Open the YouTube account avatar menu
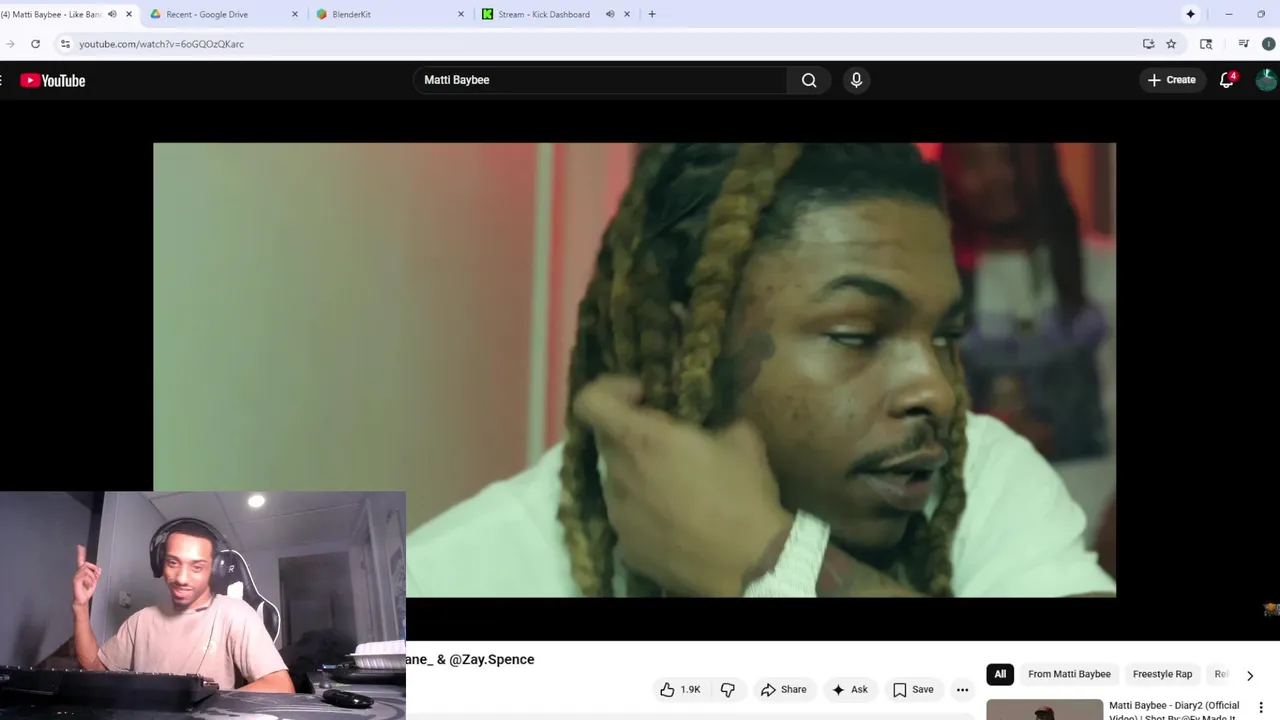Screen dimensions: 1280x720 pyautogui.click(x=1267, y=80)
